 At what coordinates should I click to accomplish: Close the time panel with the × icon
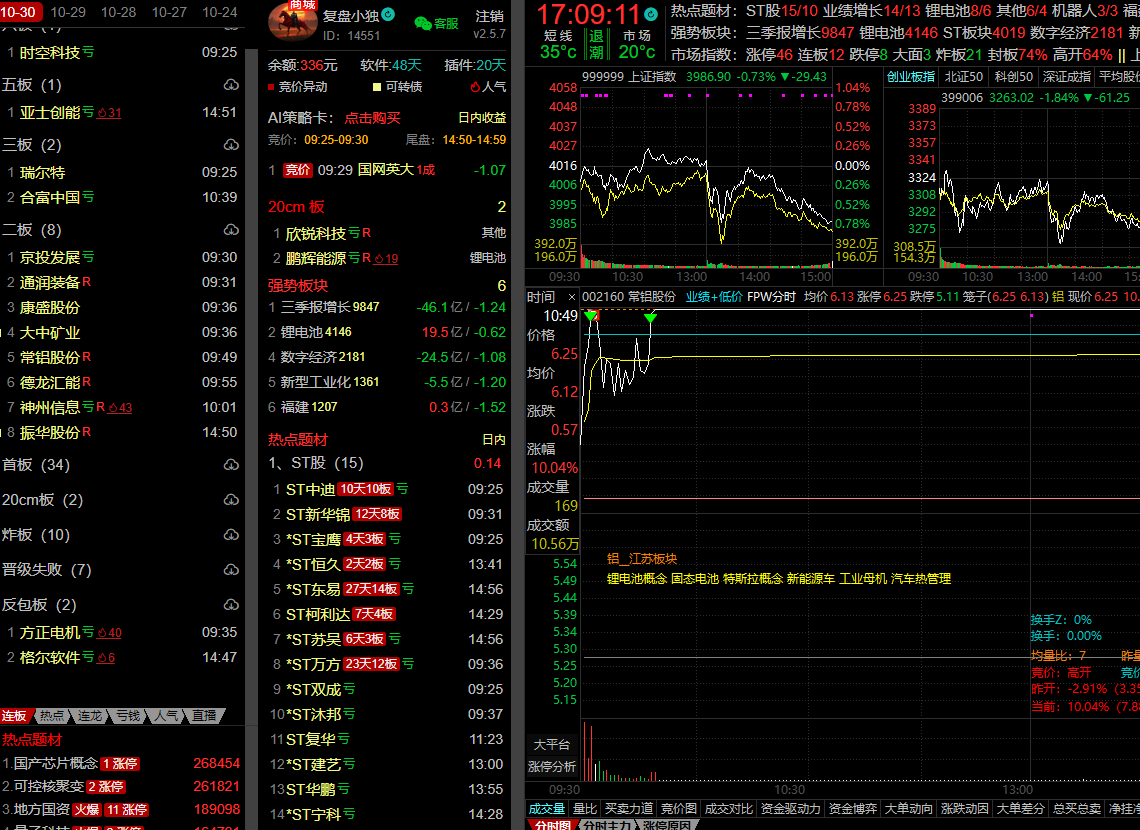click(571, 297)
